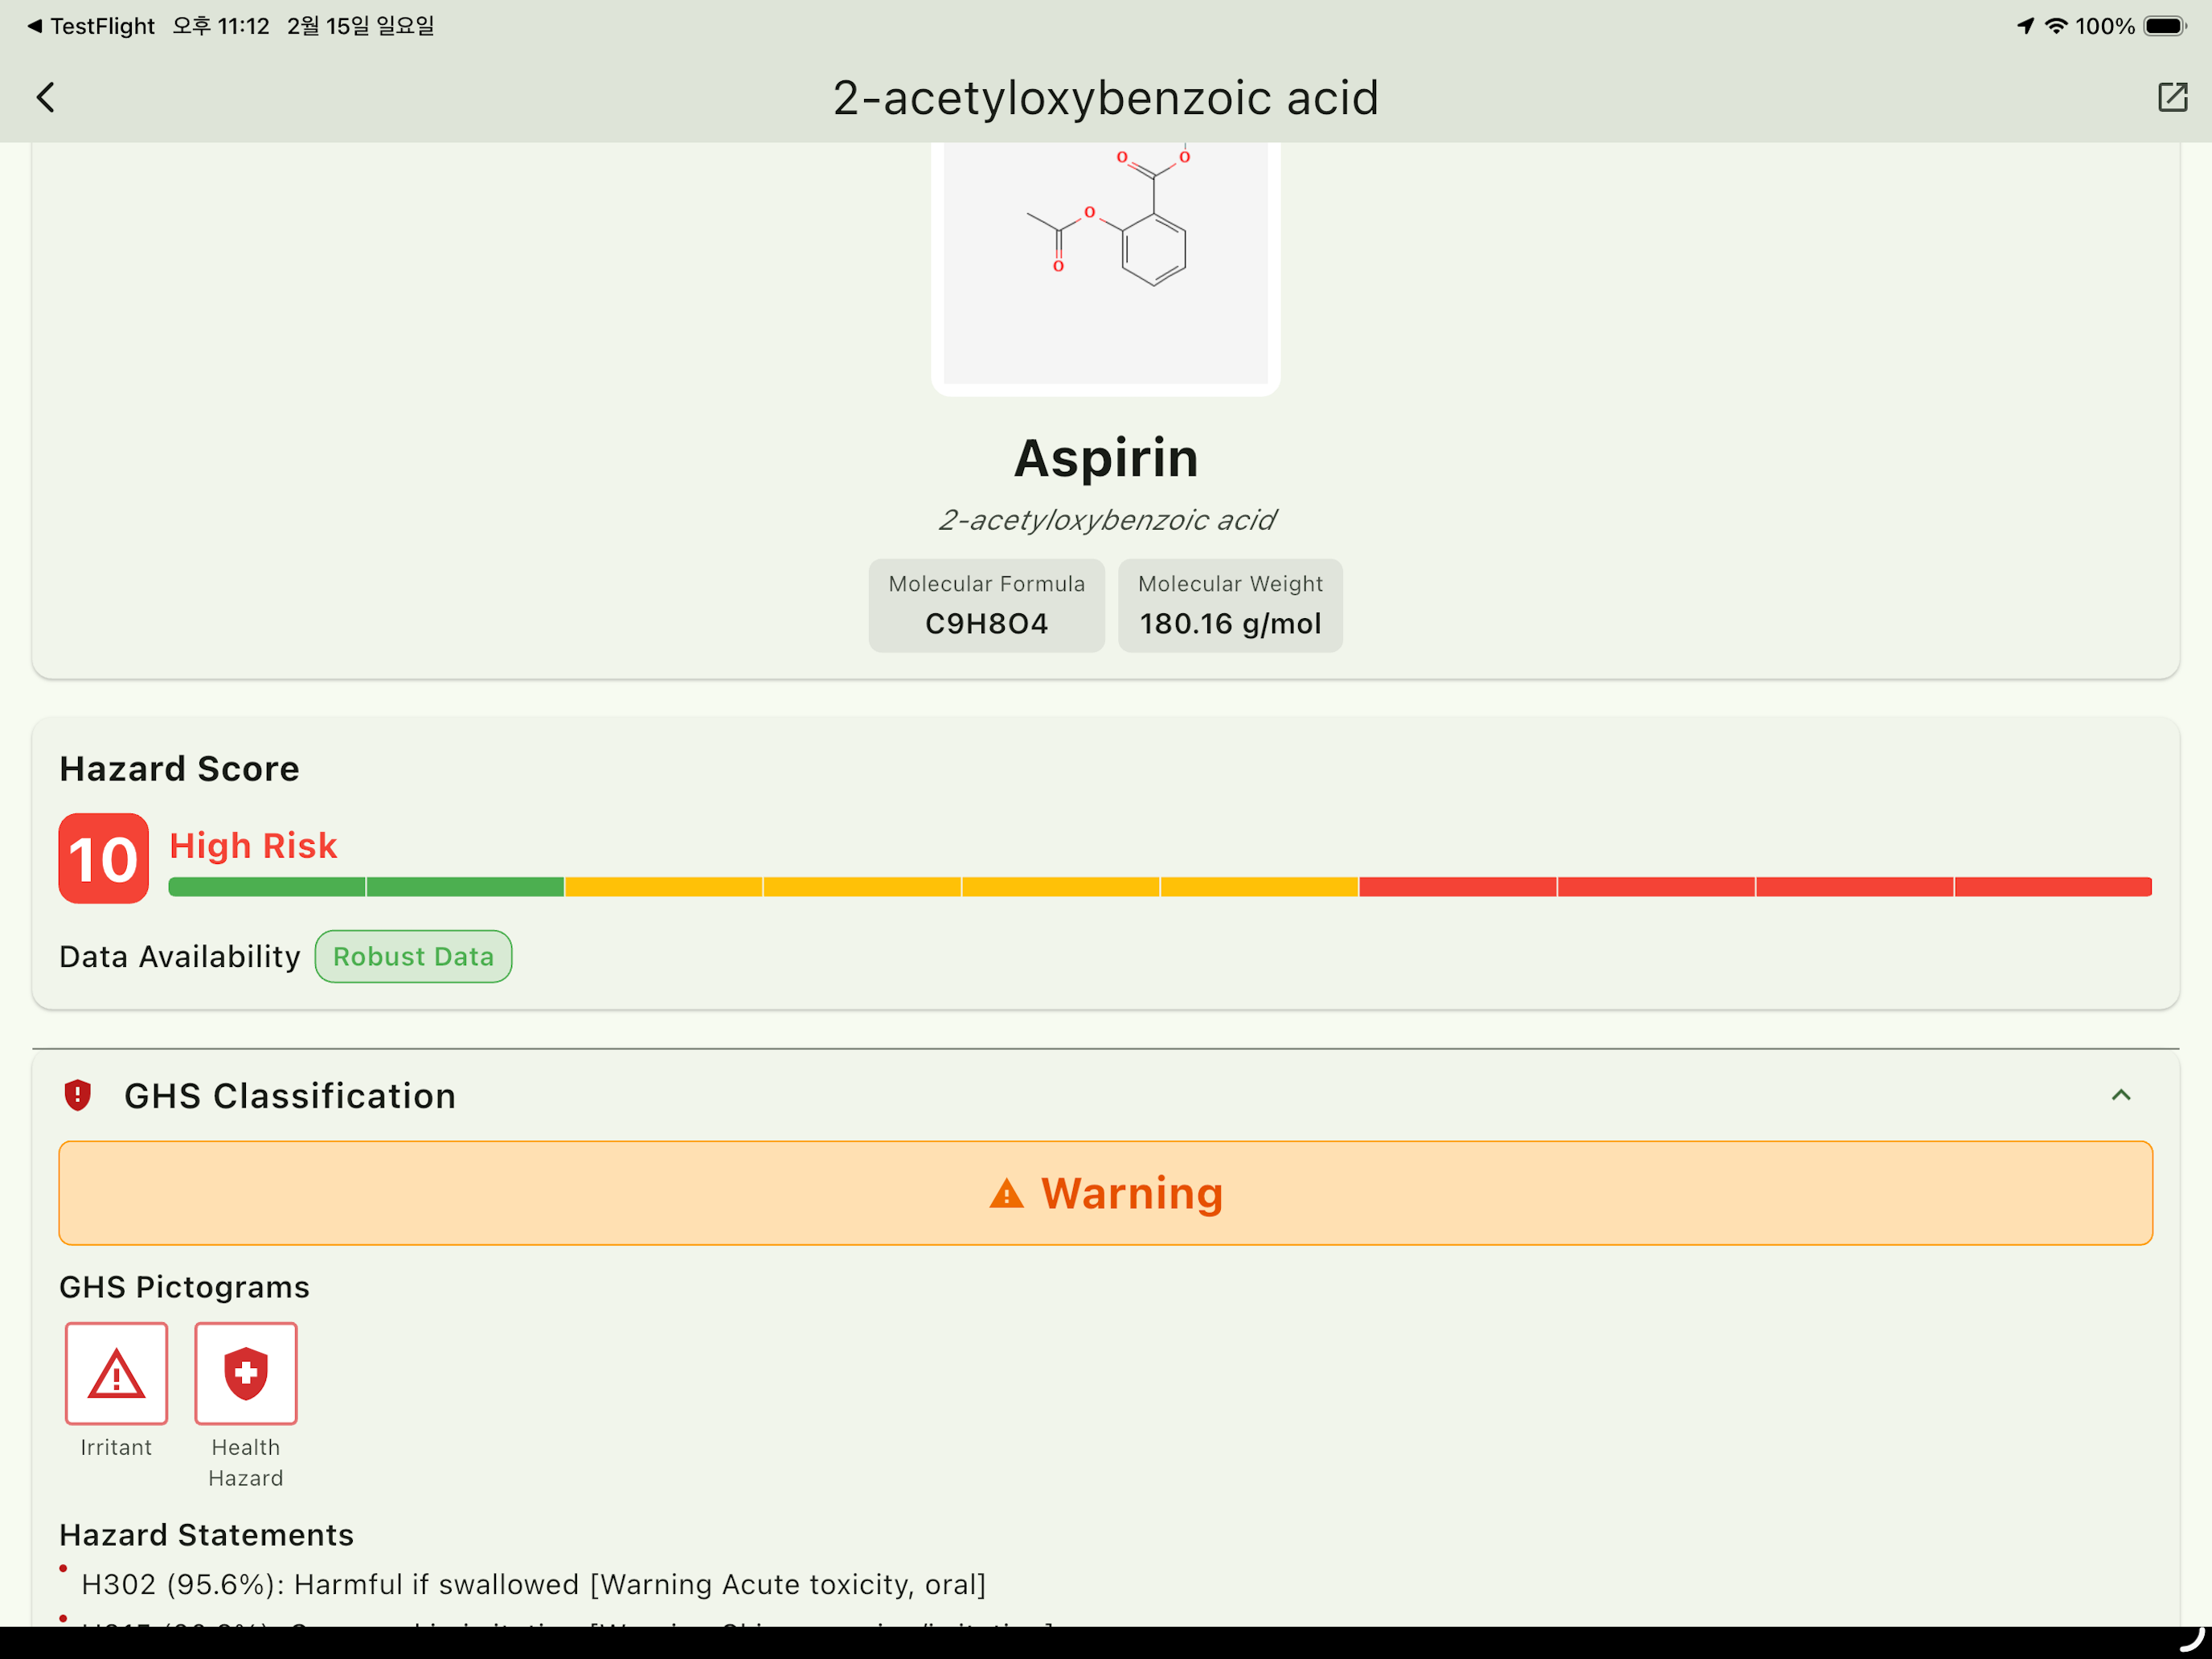Tap the Irritant pictogram icon

tap(116, 1373)
